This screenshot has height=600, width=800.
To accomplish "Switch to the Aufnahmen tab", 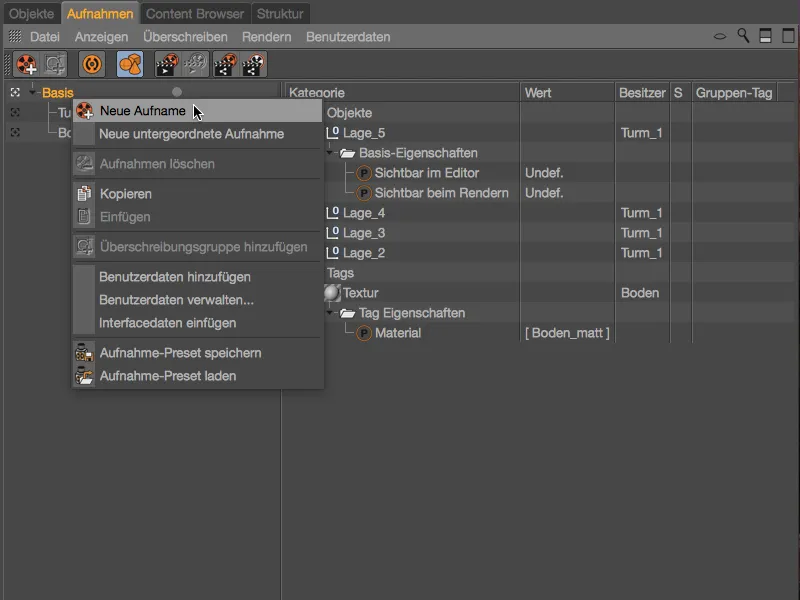I will [x=100, y=14].
